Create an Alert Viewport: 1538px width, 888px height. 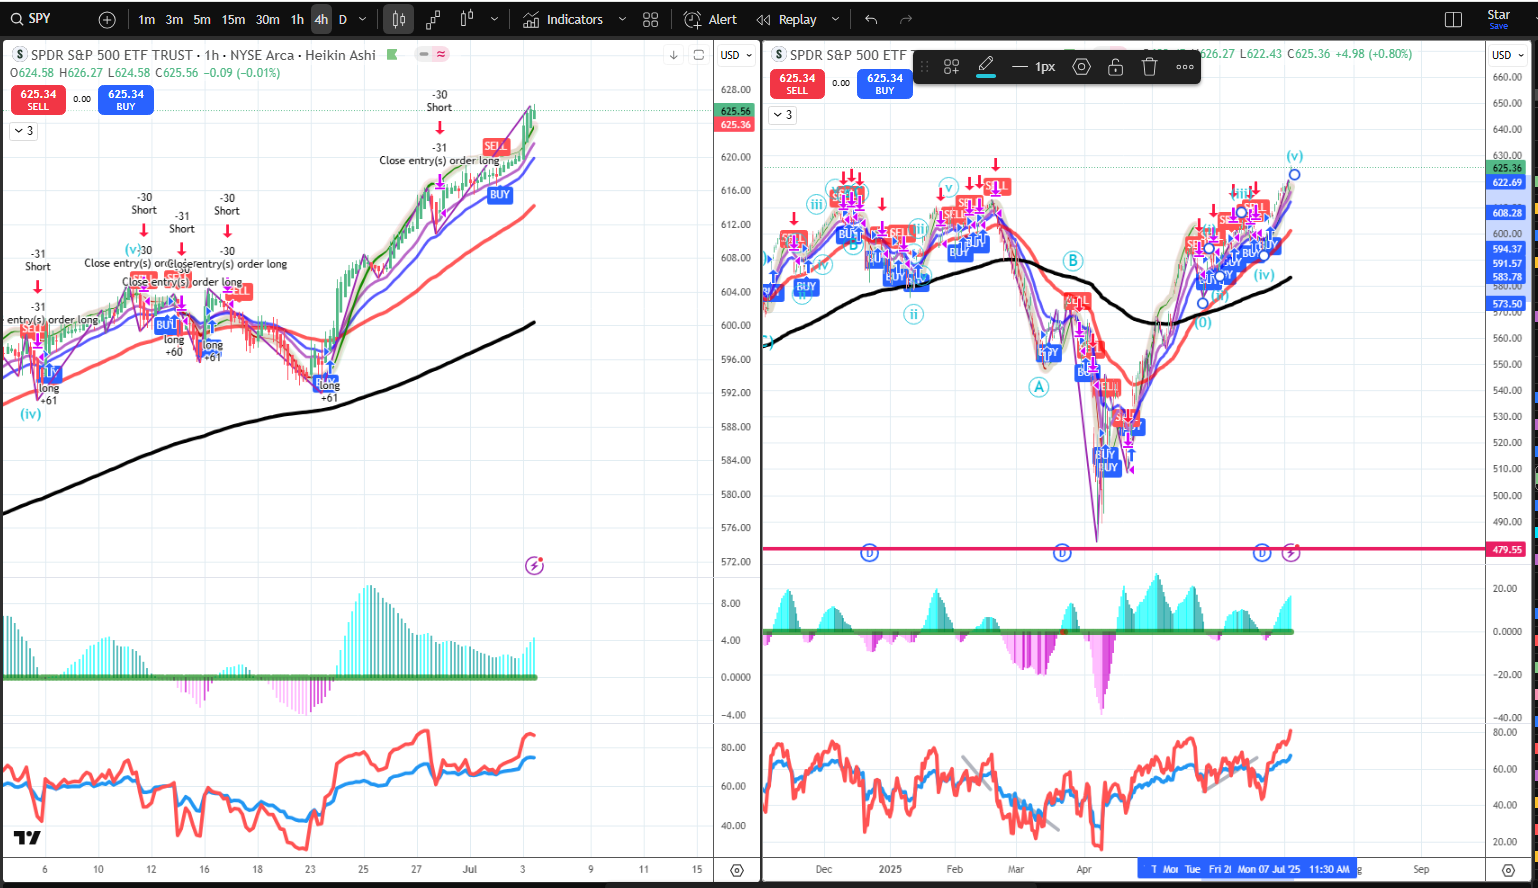coord(710,20)
